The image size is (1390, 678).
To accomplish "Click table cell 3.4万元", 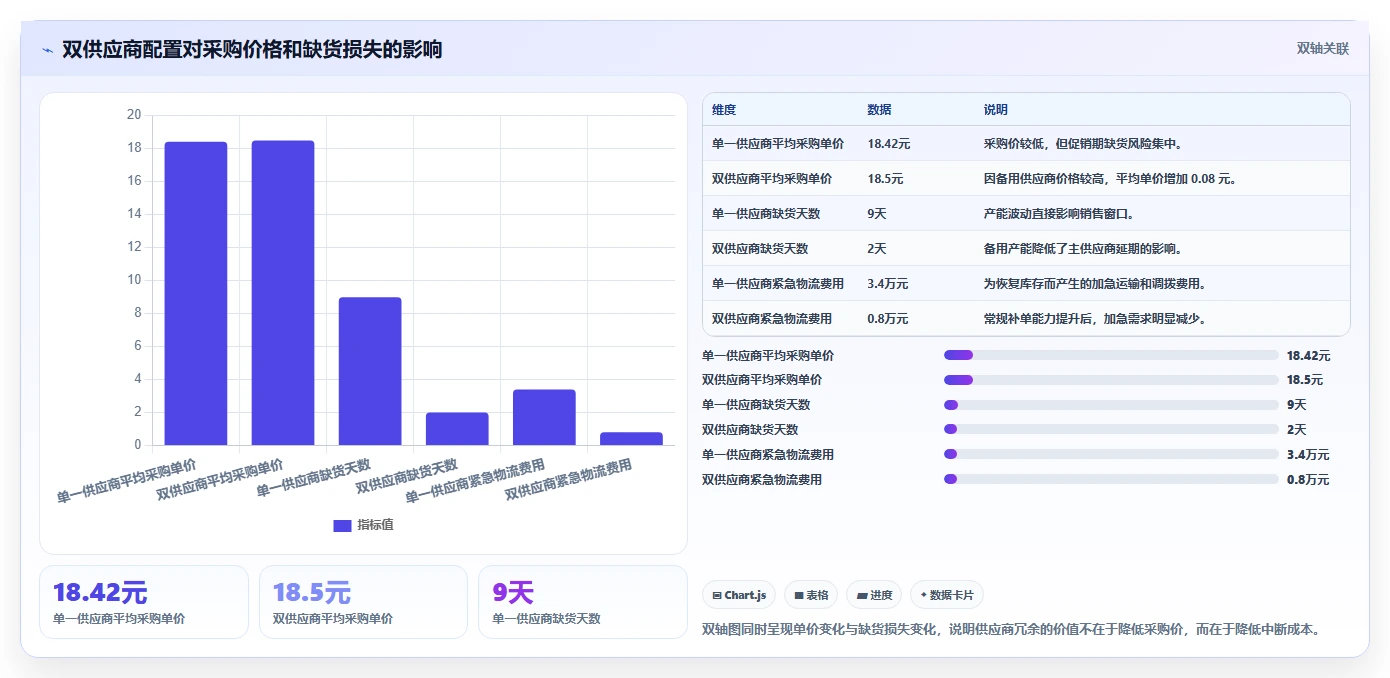I will [888, 284].
